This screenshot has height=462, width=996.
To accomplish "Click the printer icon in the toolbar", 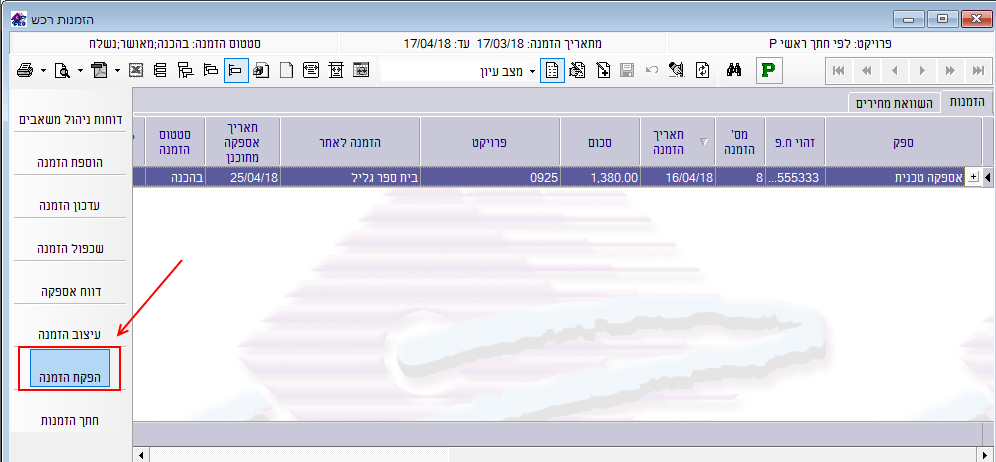I will point(24,70).
